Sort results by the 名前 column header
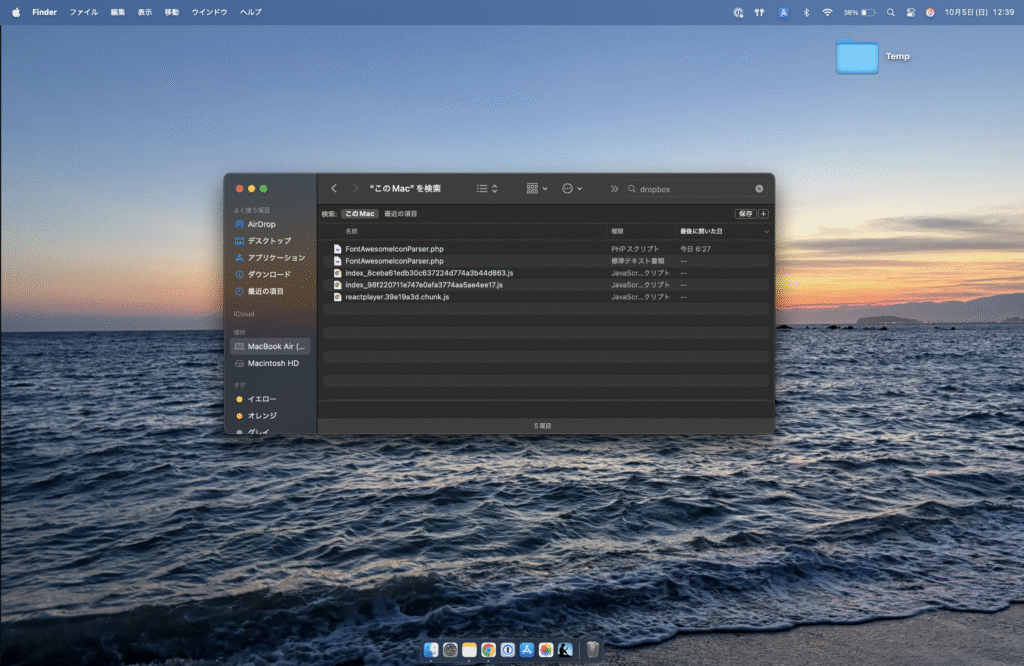The height and width of the screenshot is (666, 1024). click(x=351, y=231)
